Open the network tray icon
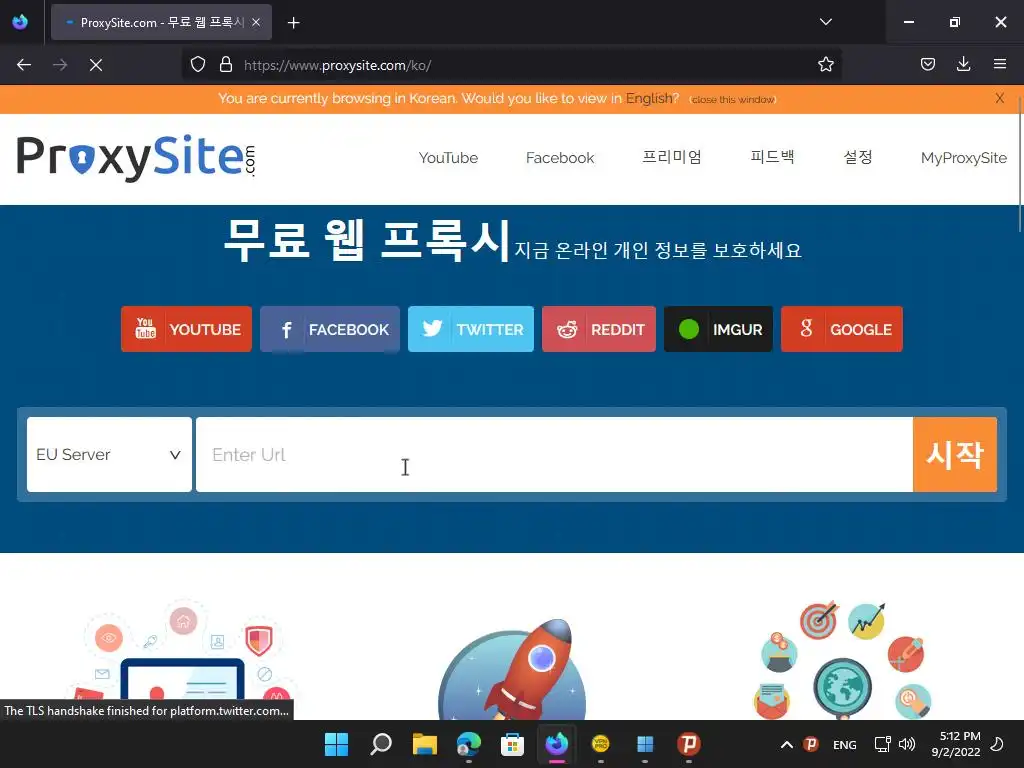The width and height of the screenshot is (1024, 768). pyautogui.click(x=882, y=744)
